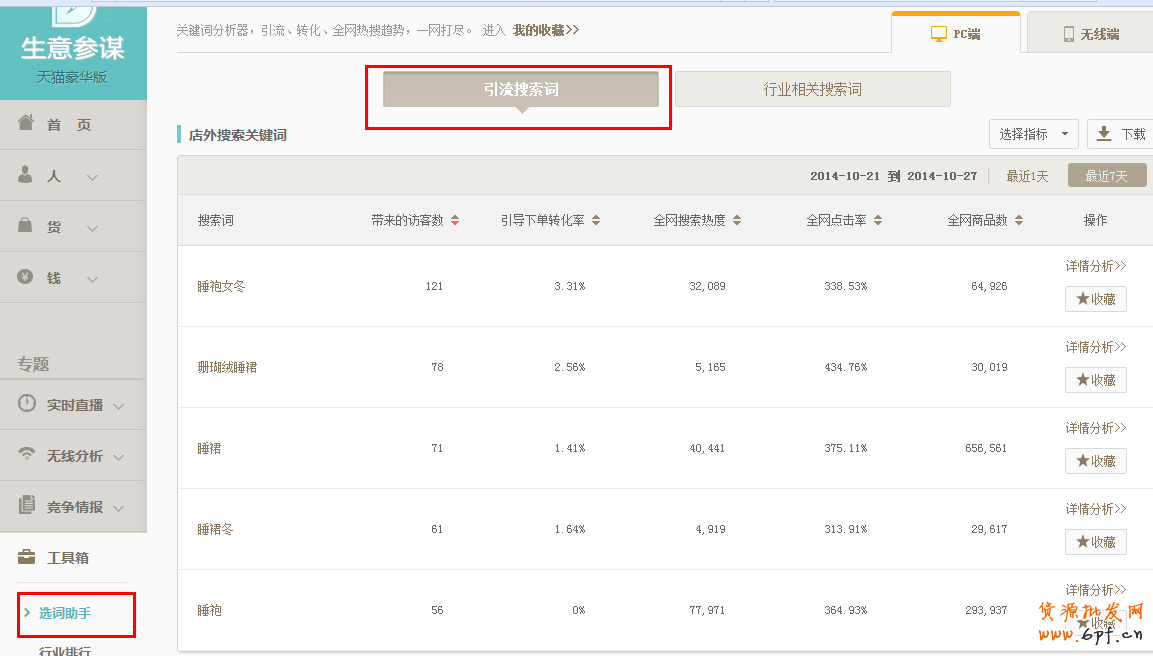Open 选词助手 in the sidebar
This screenshot has width=1153, height=656.
[65, 613]
